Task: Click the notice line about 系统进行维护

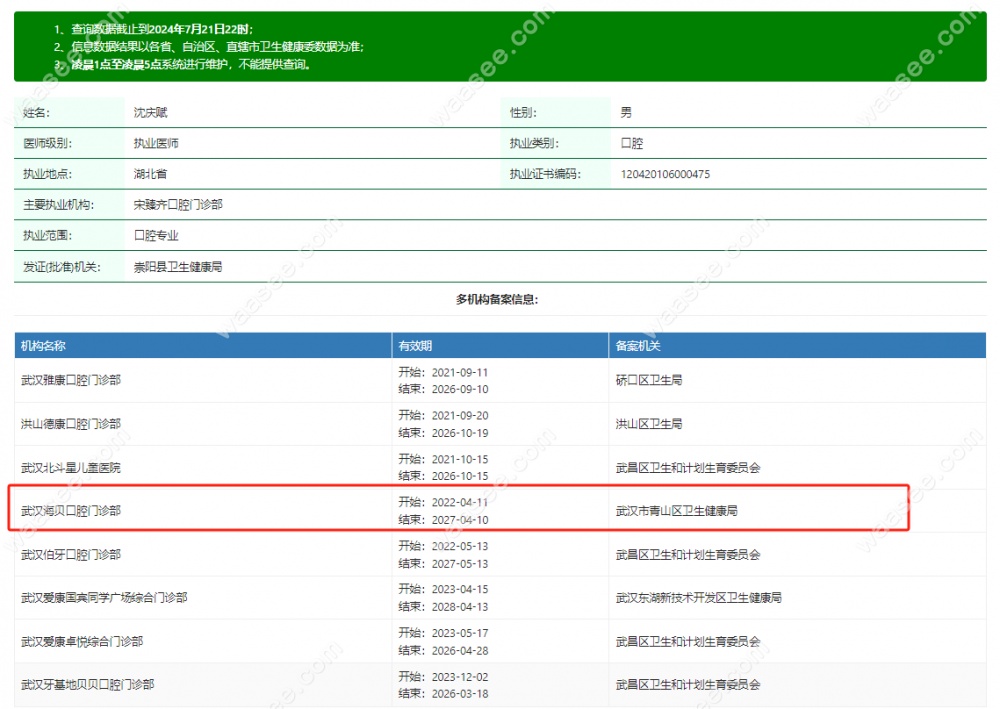Action: (182, 64)
